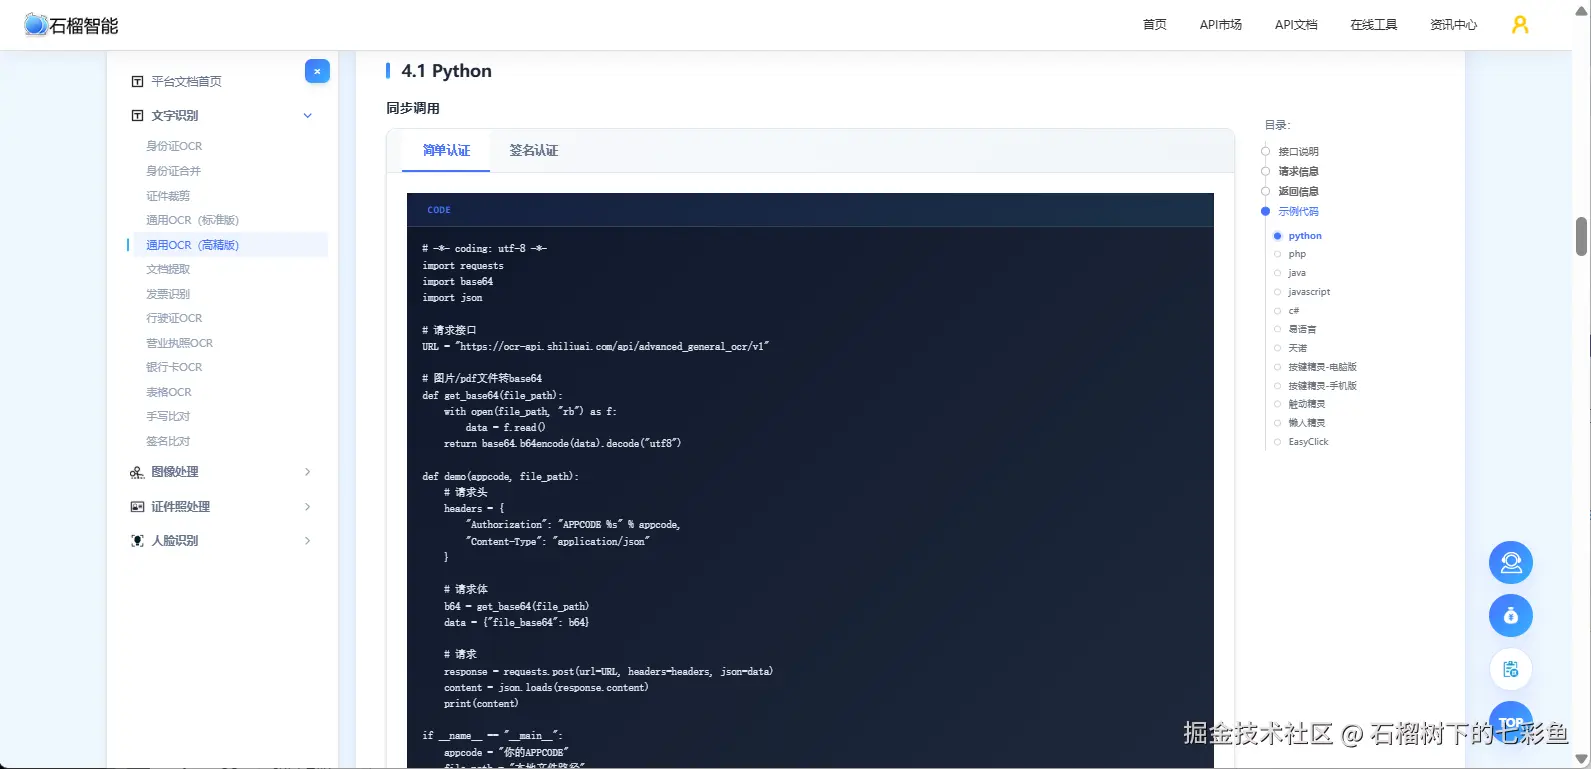Screen dimensions: 1591x769
Task: Open 在线工具 in top navigation
Action: 1374,25
